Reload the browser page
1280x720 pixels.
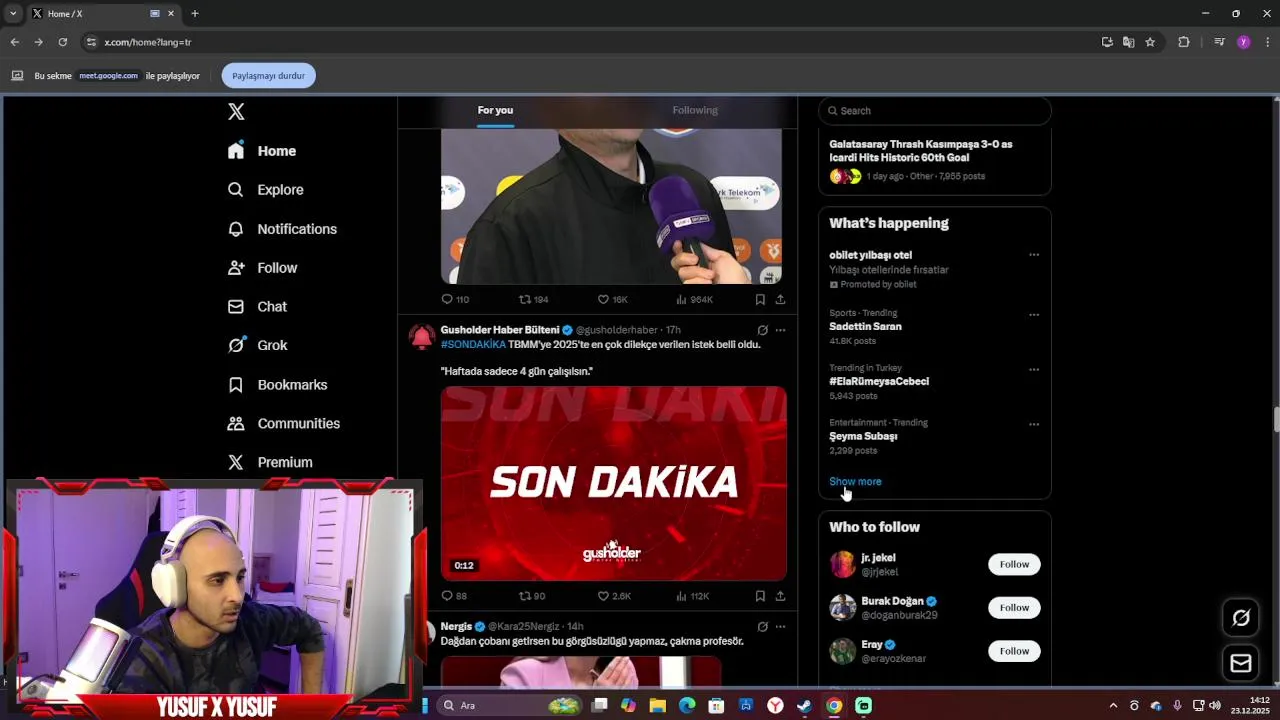62,42
